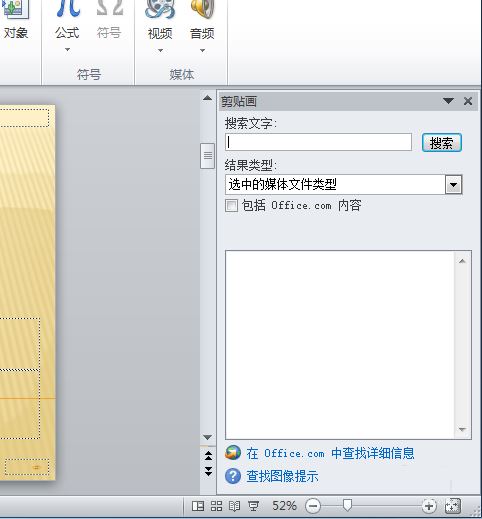482x519 pixels.
Task: Open the 查找图像提示 link
Action: [282, 476]
